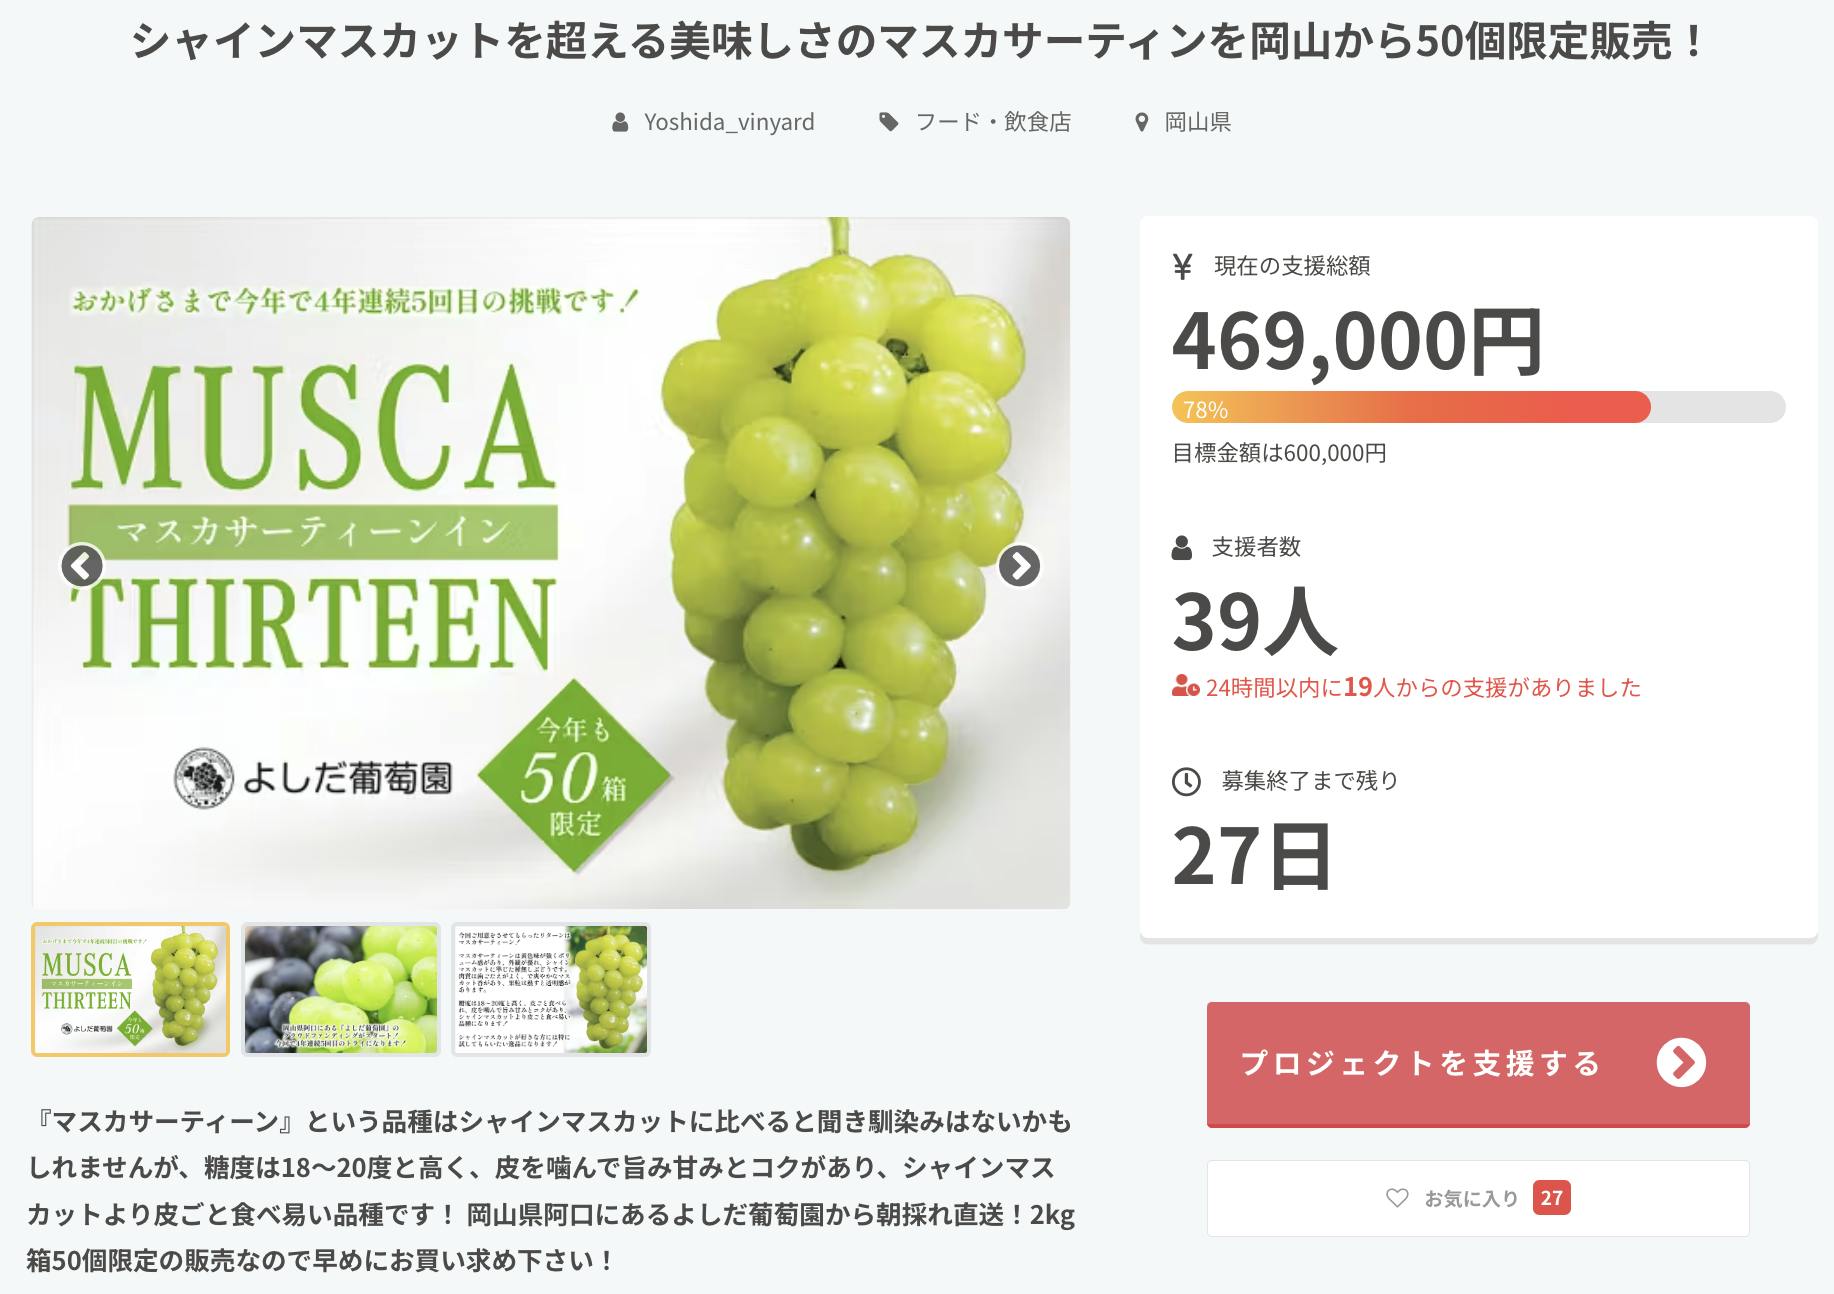
Task: Click the user icon before Yoshida_vinyard
Action: [x=621, y=122]
